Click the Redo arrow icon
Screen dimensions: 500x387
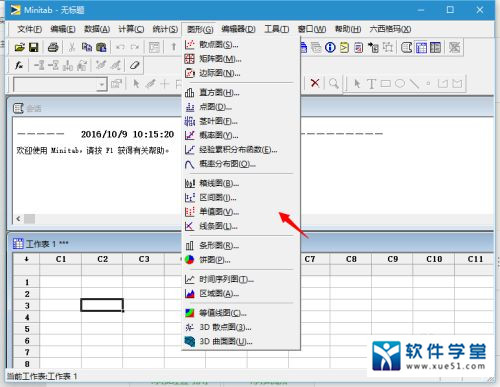pyautogui.click(x=135, y=47)
